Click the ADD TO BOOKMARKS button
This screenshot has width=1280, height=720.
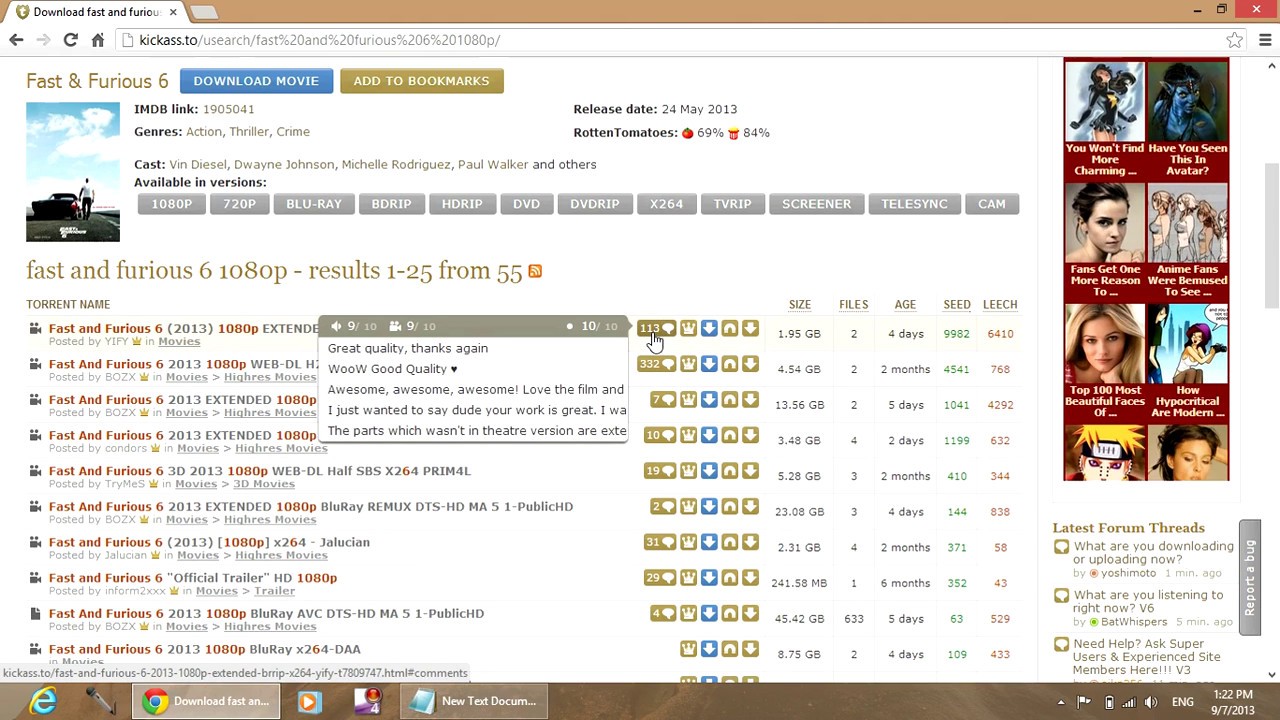point(421,81)
